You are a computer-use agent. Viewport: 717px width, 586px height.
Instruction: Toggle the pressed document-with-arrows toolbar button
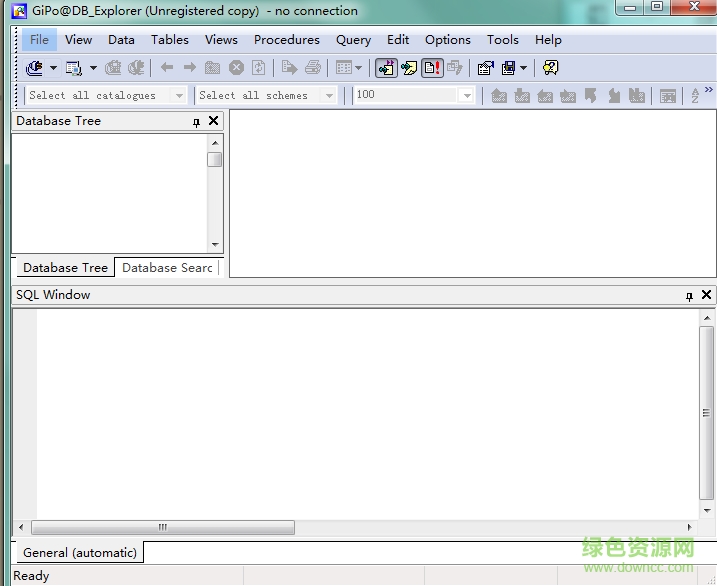pyautogui.click(x=386, y=68)
